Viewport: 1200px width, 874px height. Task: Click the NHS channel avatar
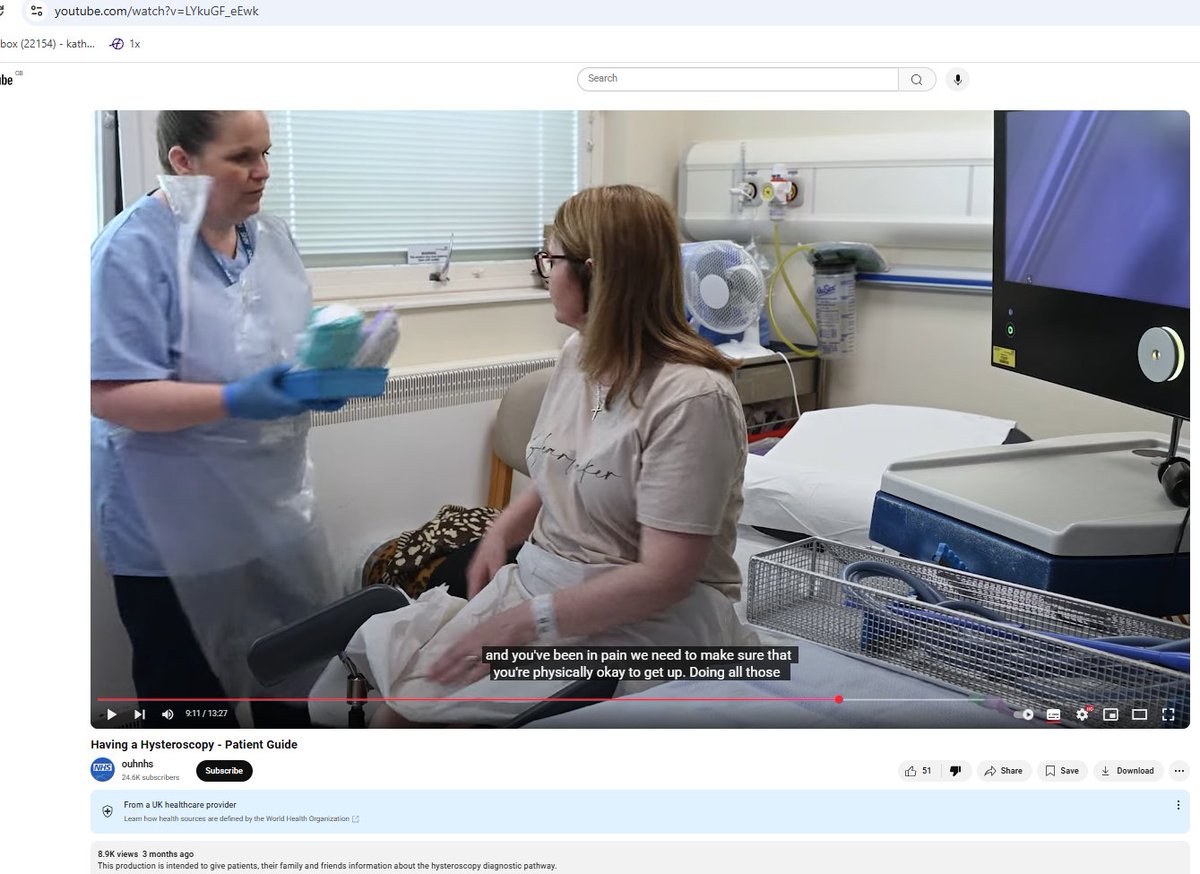click(102, 769)
